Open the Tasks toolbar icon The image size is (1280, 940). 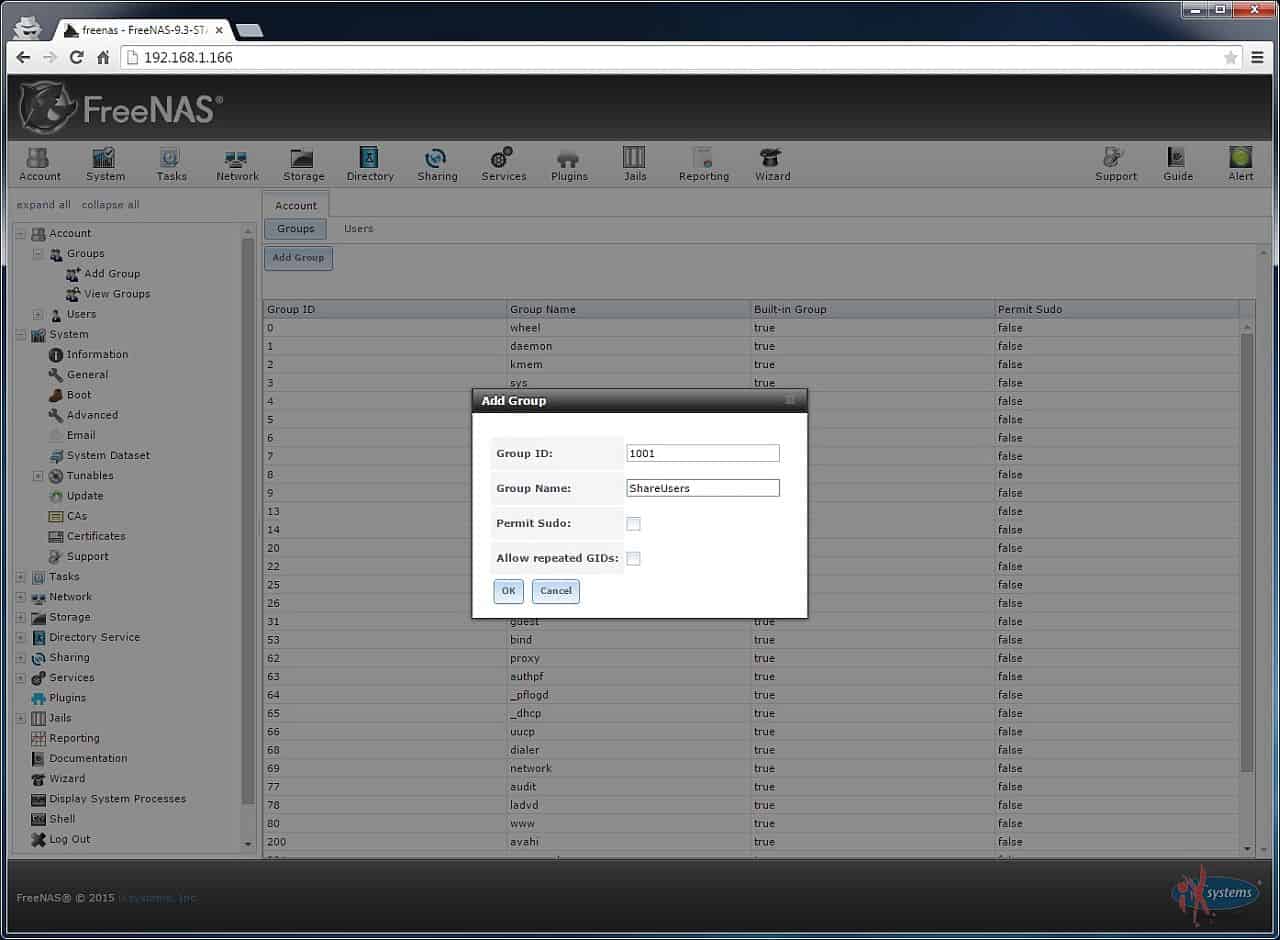point(171,164)
